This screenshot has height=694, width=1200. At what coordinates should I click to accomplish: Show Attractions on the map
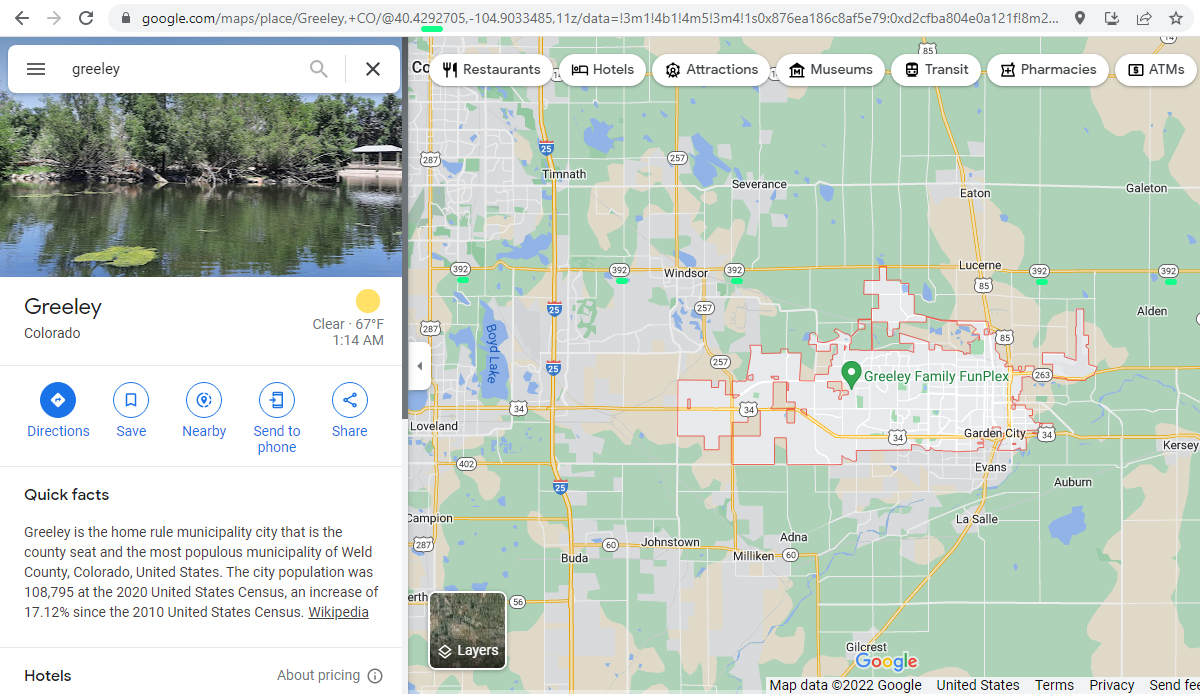coord(711,70)
